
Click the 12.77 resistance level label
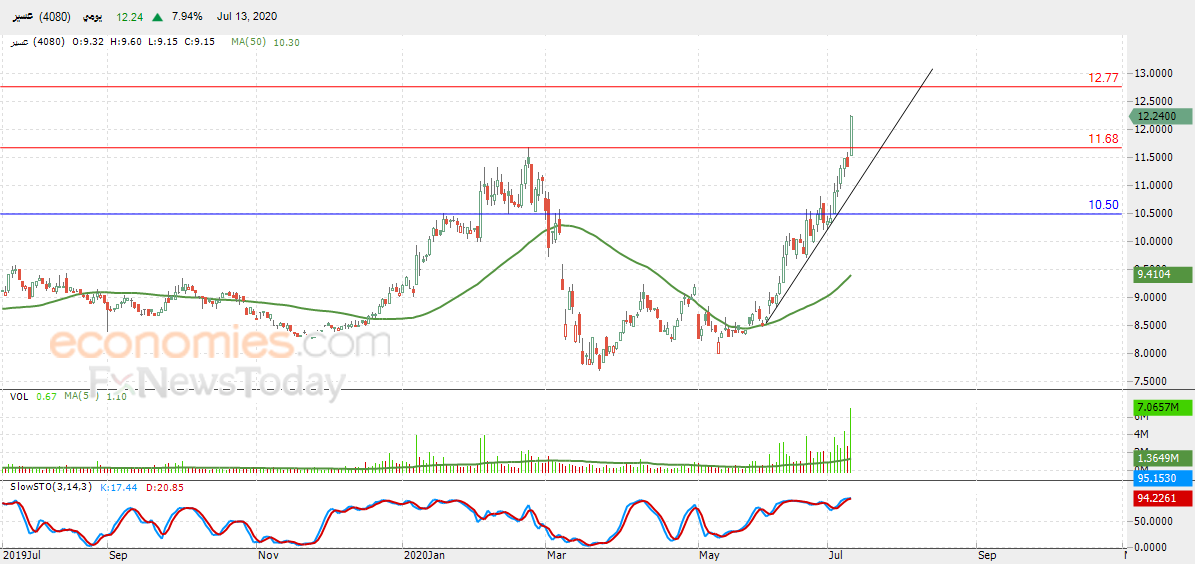coord(1104,77)
